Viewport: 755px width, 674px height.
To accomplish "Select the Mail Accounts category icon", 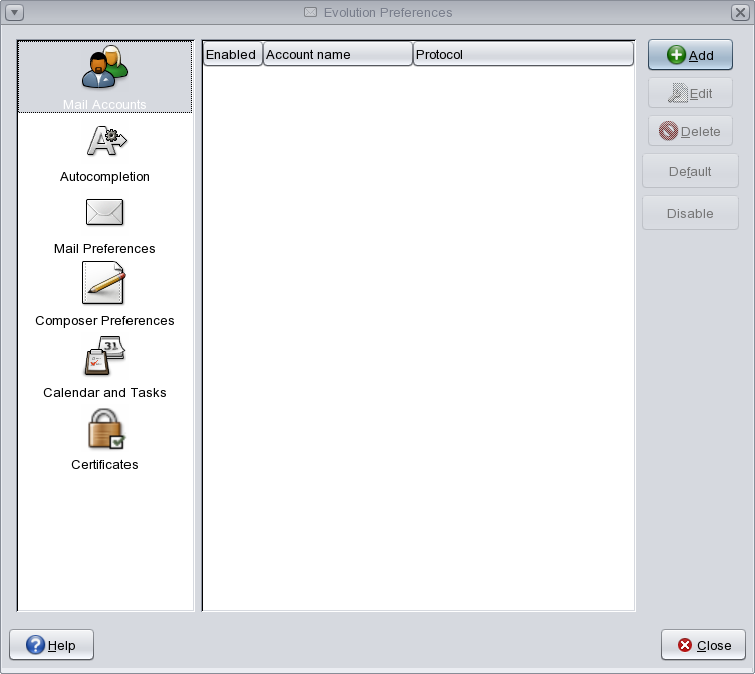I will tap(104, 67).
